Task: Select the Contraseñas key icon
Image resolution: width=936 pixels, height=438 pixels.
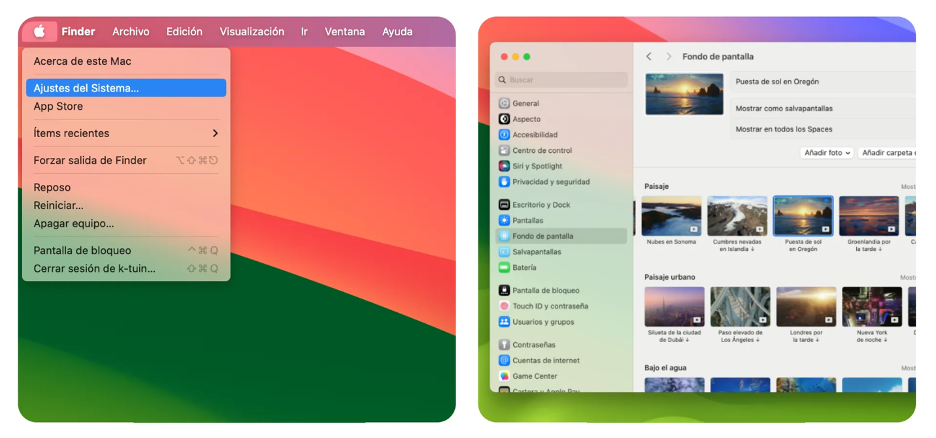Action: coord(504,345)
